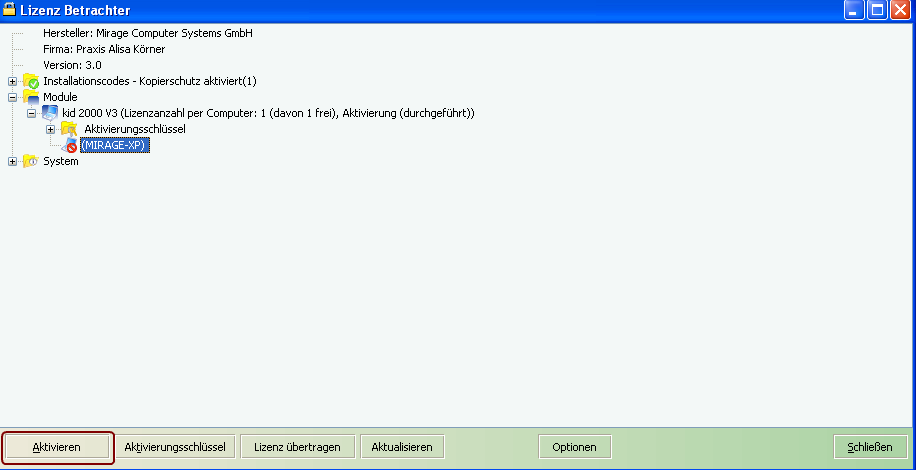Select 'Installationscodes - Kopierschutz aktiviert(1)' row
916x470 pixels.
coord(150,81)
